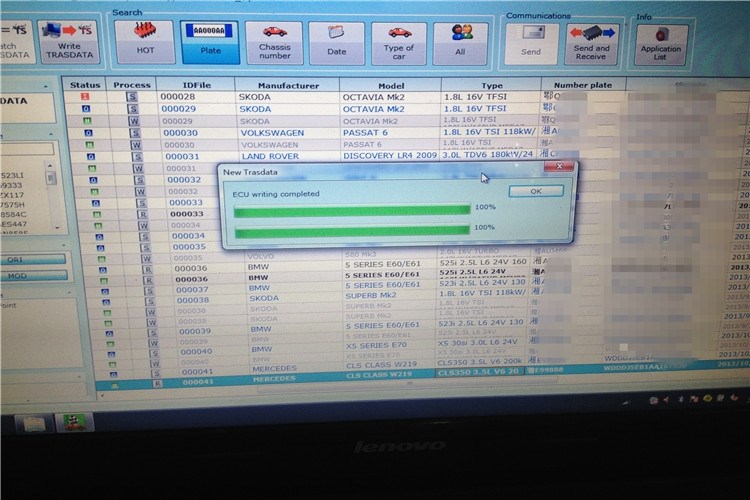Screen dimensions: 750x500
Task: Close the New Trasdata dialog
Action: (559, 167)
